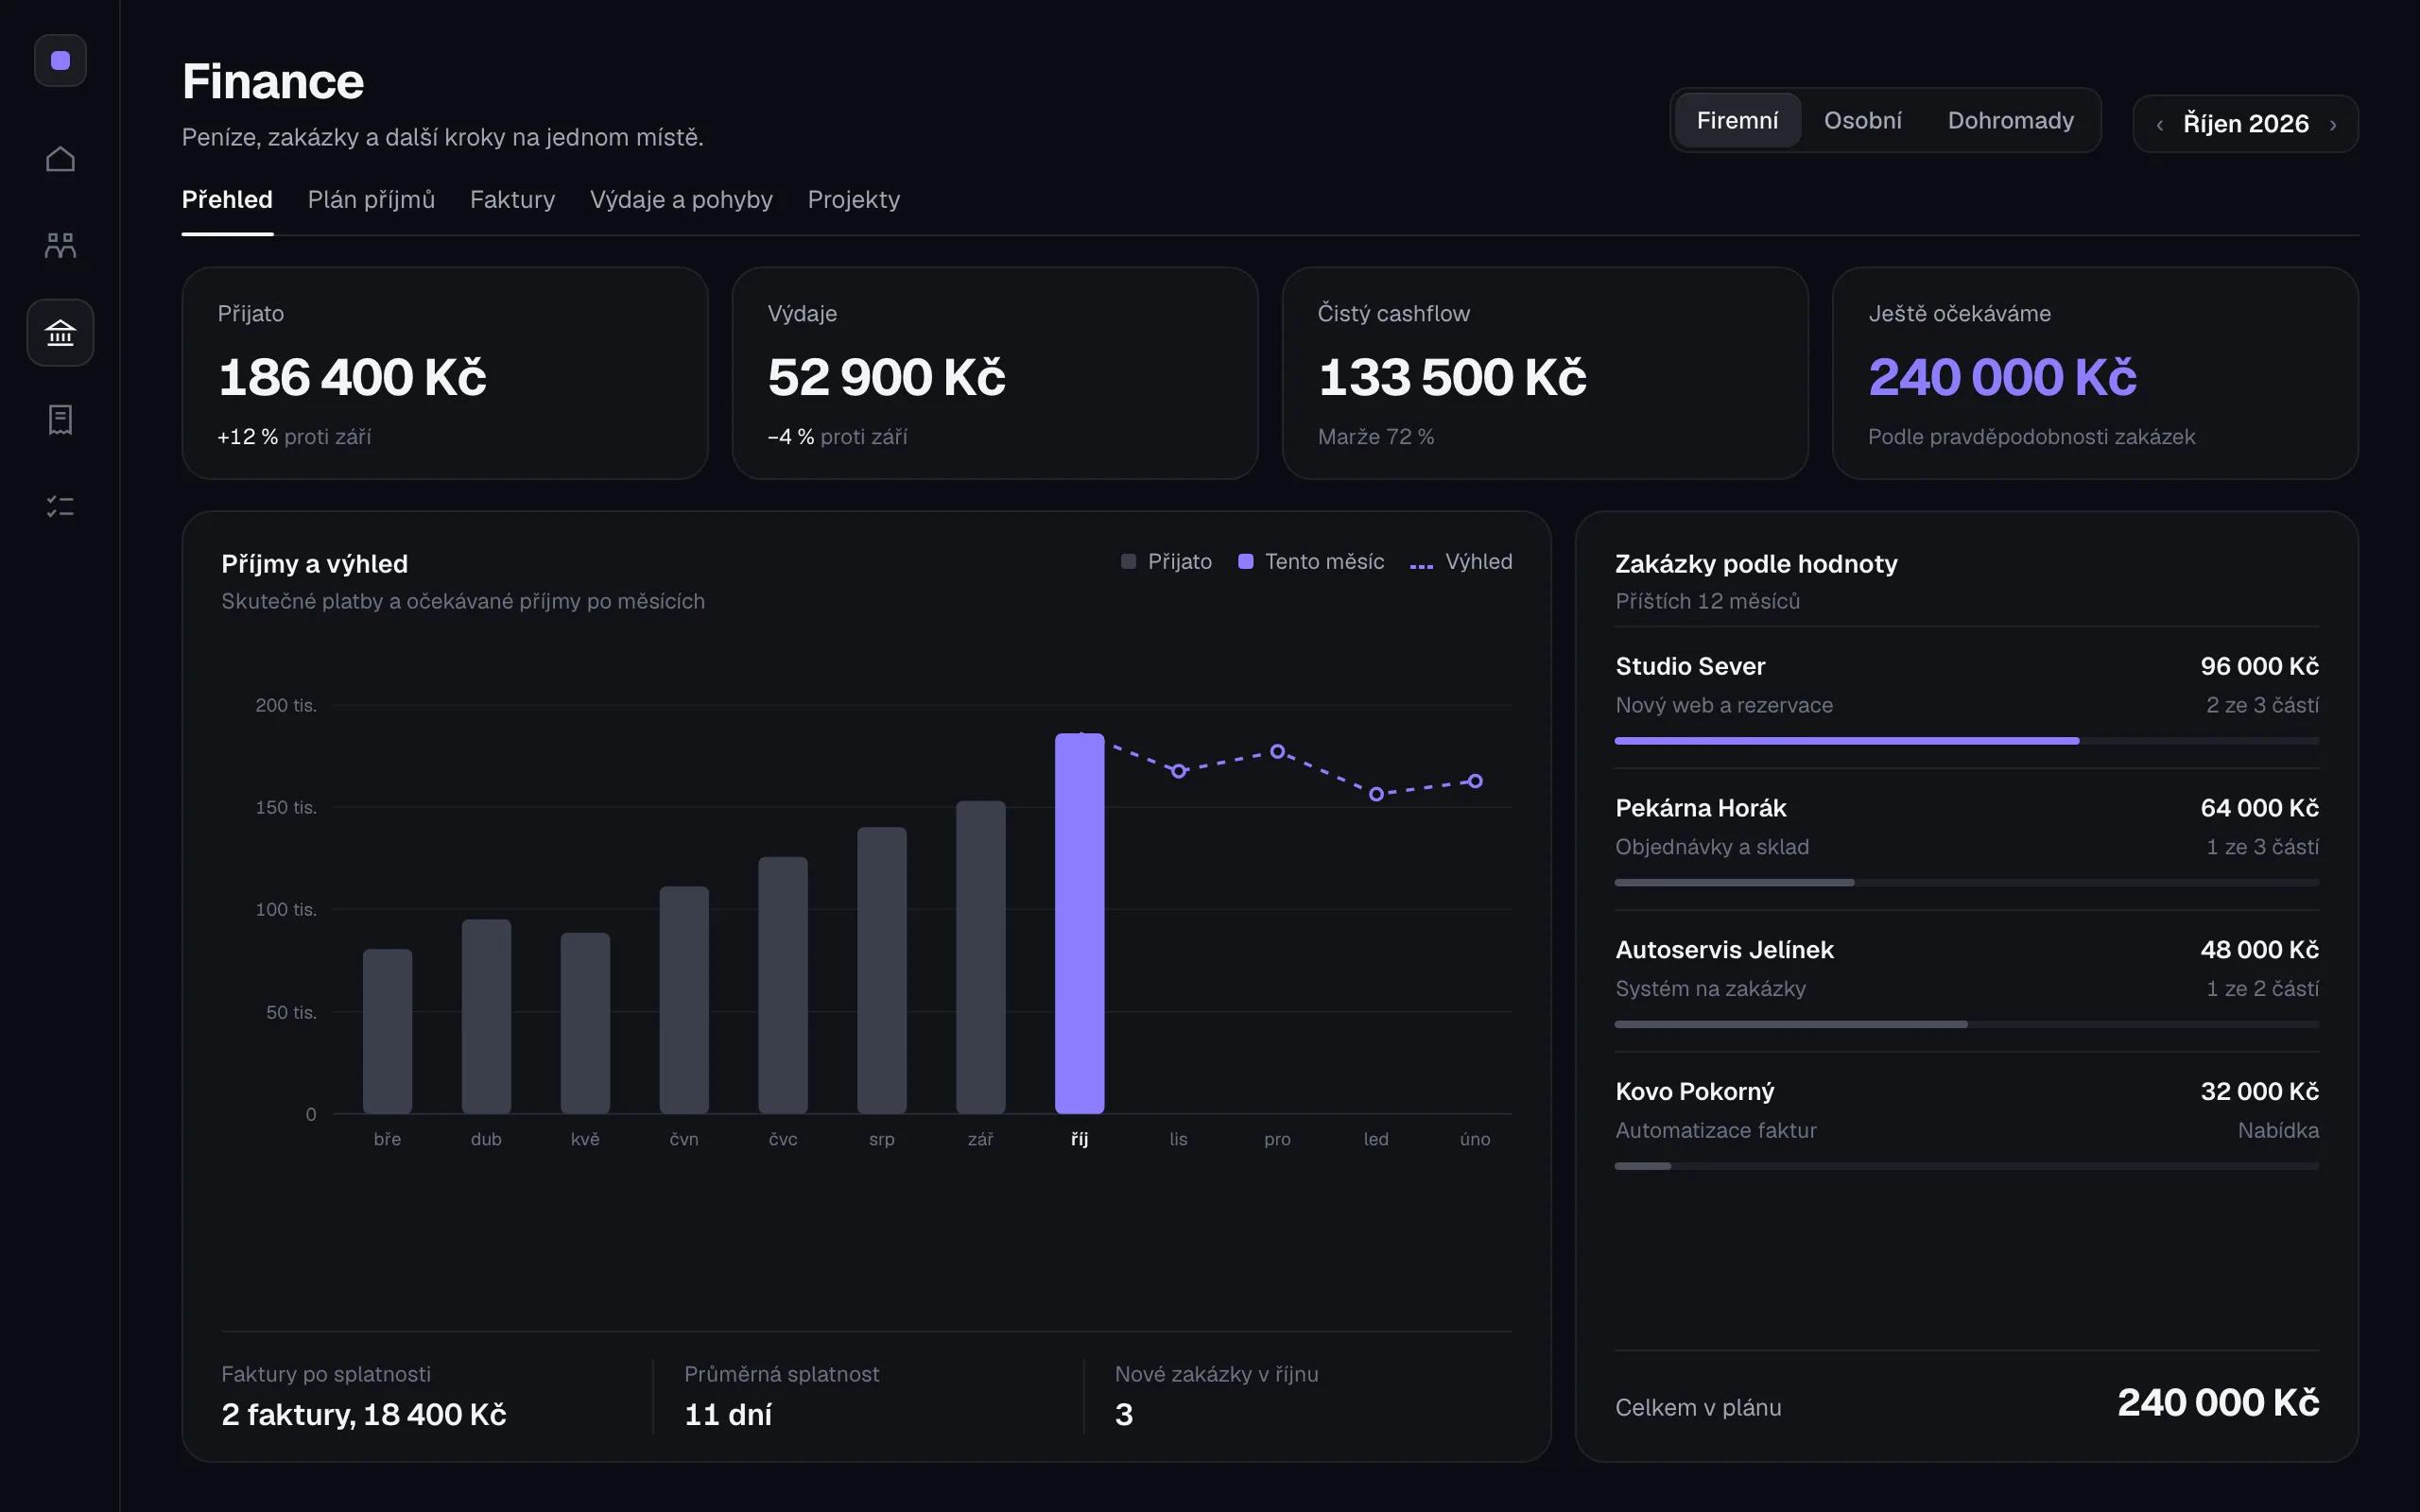This screenshot has height=1512, width=2420.
Task: Click the Celkem v plánu 240 000 Kč total
Action: tap(2218, 1403)
